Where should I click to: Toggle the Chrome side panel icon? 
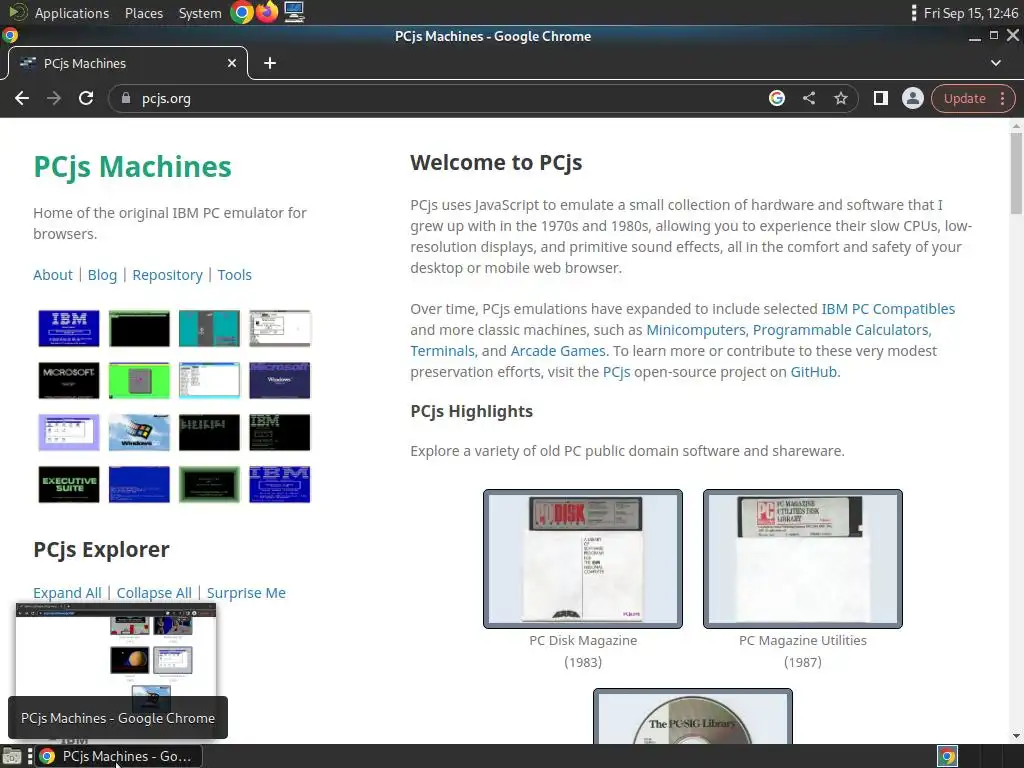coord(880,99)
